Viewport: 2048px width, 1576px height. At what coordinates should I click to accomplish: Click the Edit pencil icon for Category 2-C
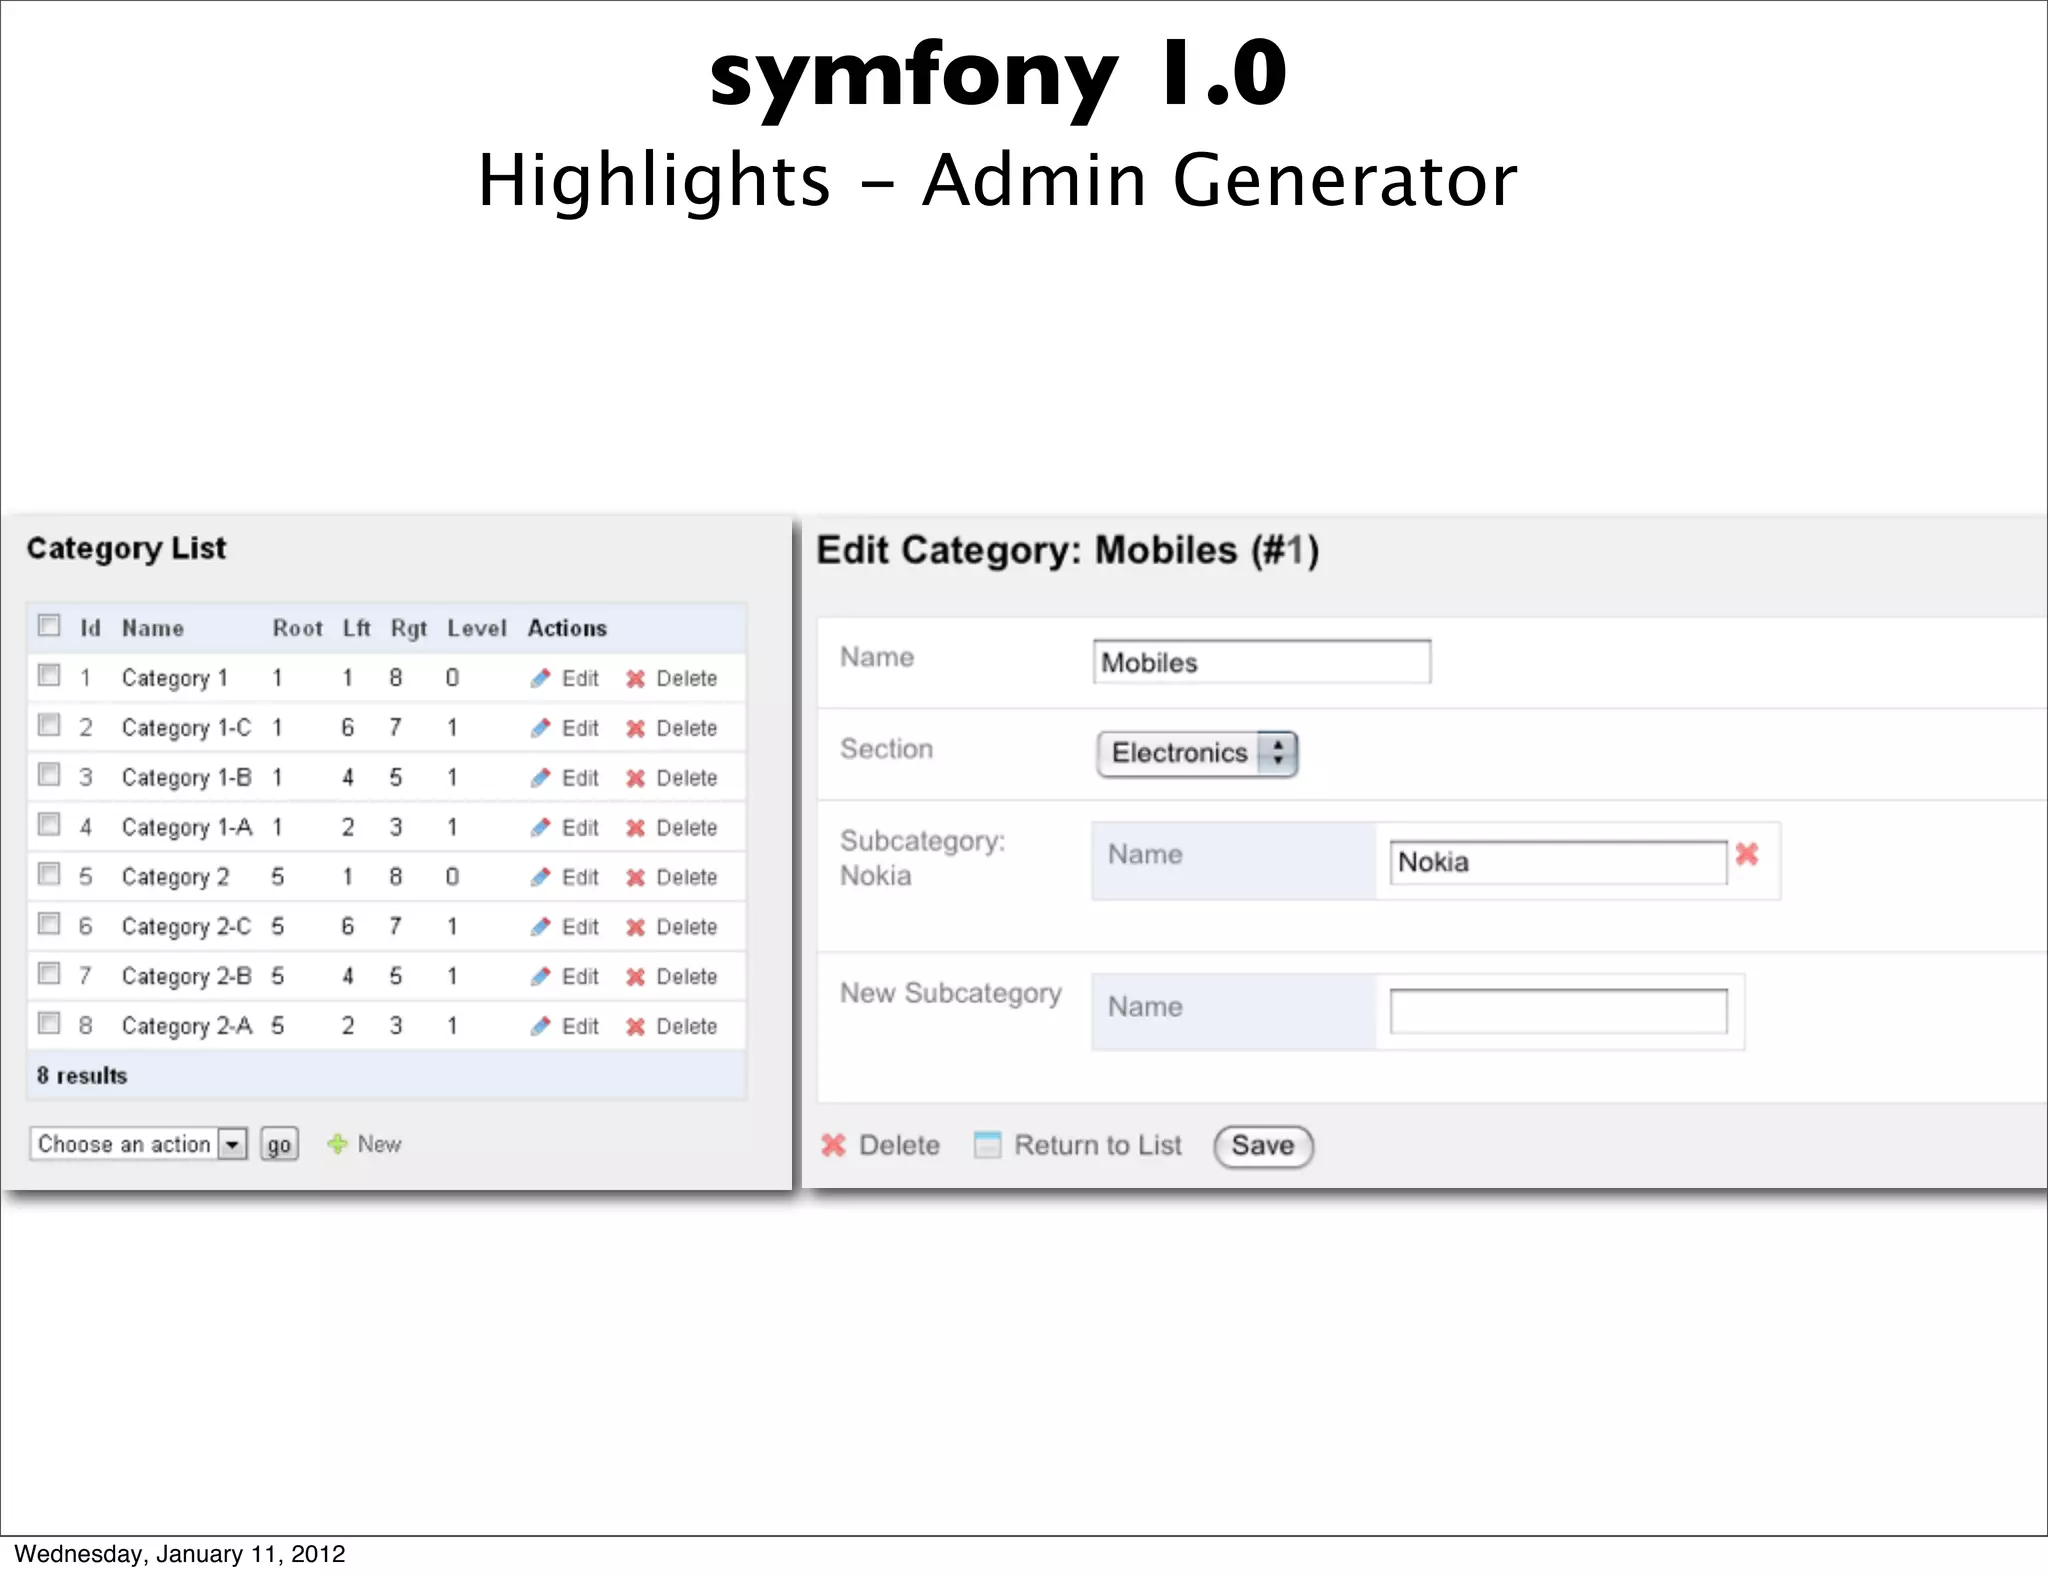tap(540, 926)
